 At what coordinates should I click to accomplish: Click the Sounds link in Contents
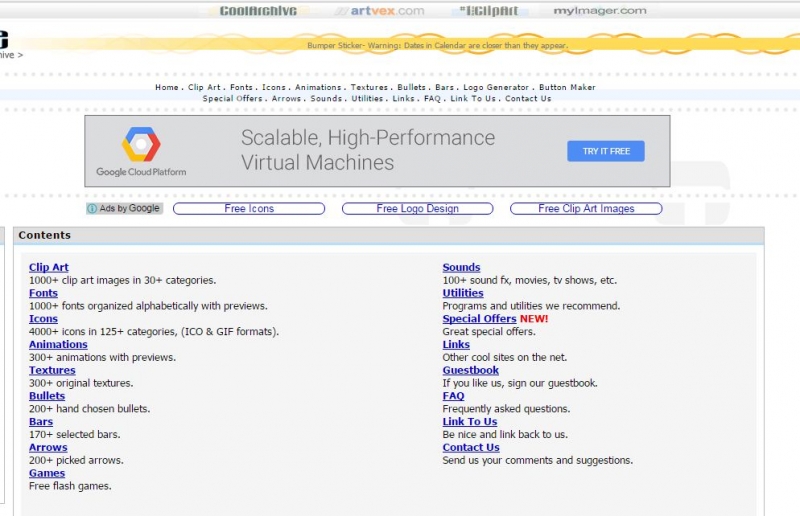coord(461,267)
